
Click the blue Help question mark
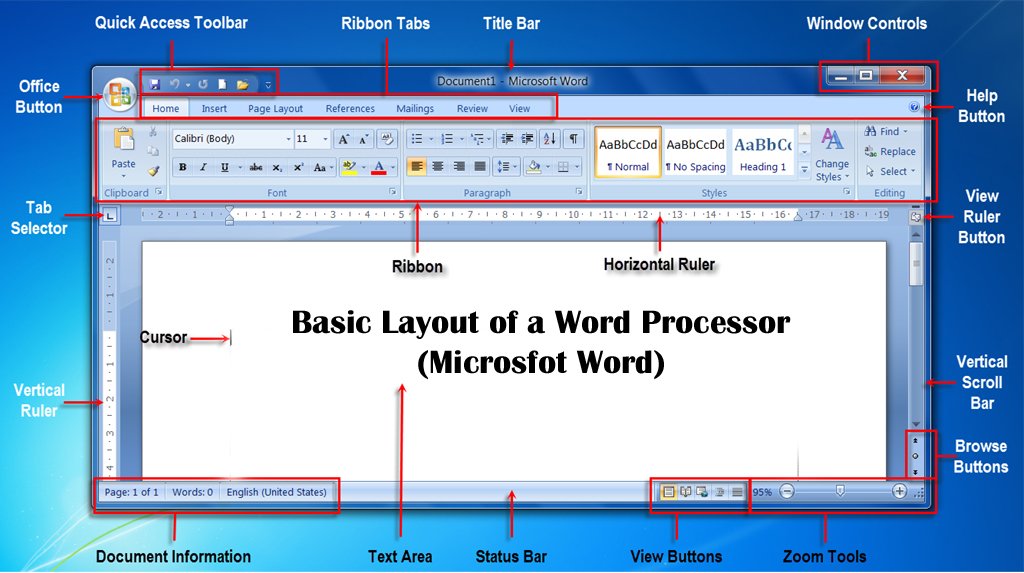(x=914, y=107)
